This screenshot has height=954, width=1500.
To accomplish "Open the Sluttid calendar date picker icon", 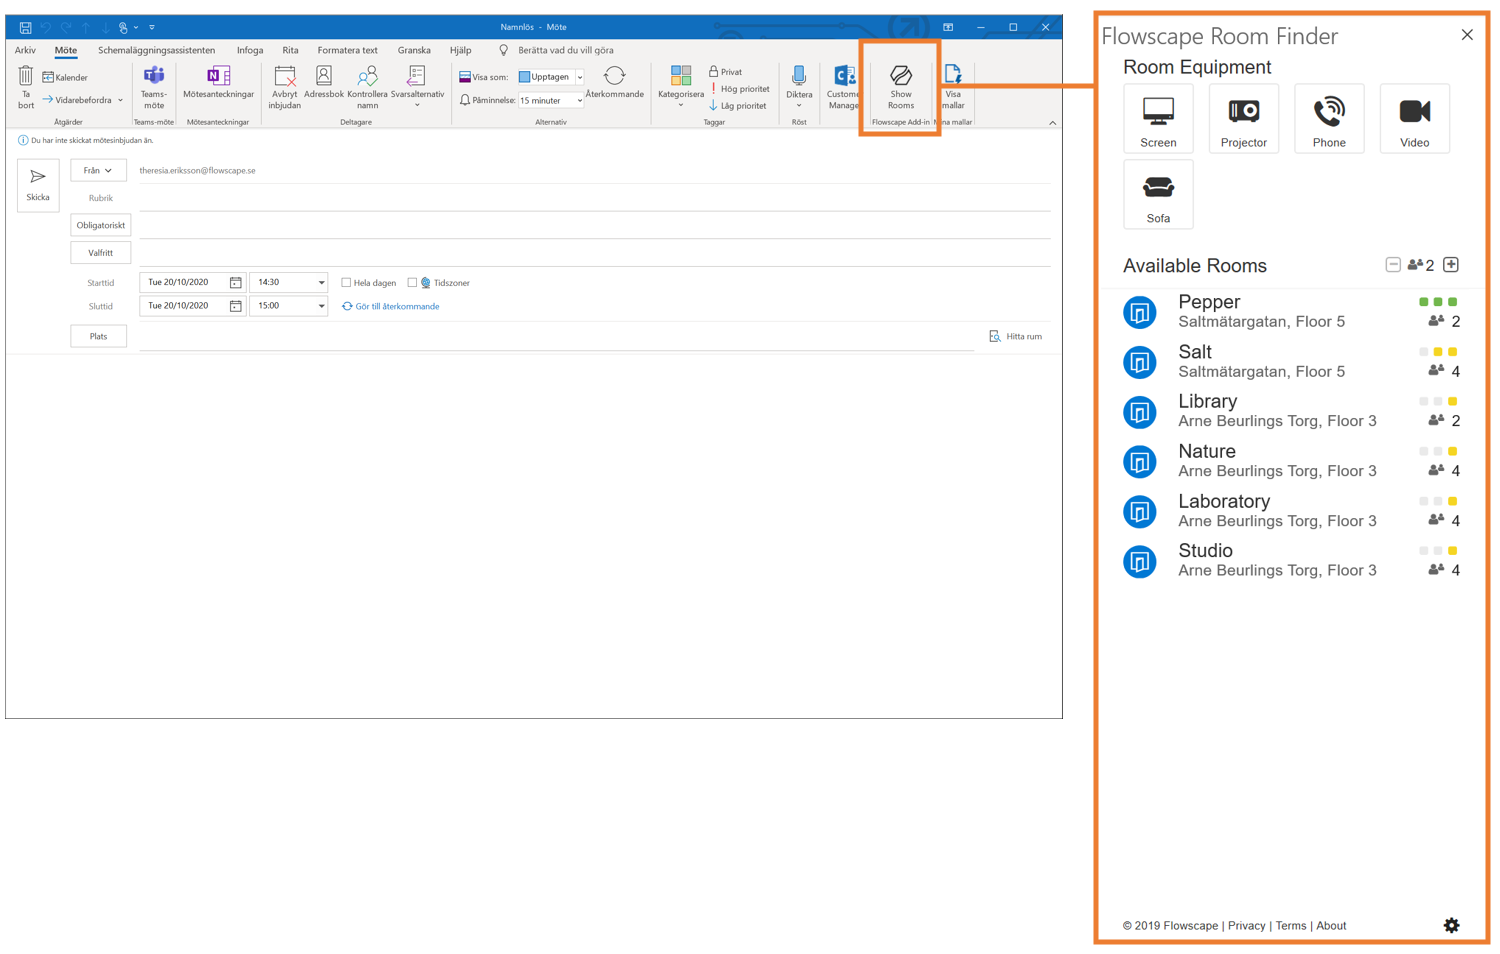I will click(235, 306).
